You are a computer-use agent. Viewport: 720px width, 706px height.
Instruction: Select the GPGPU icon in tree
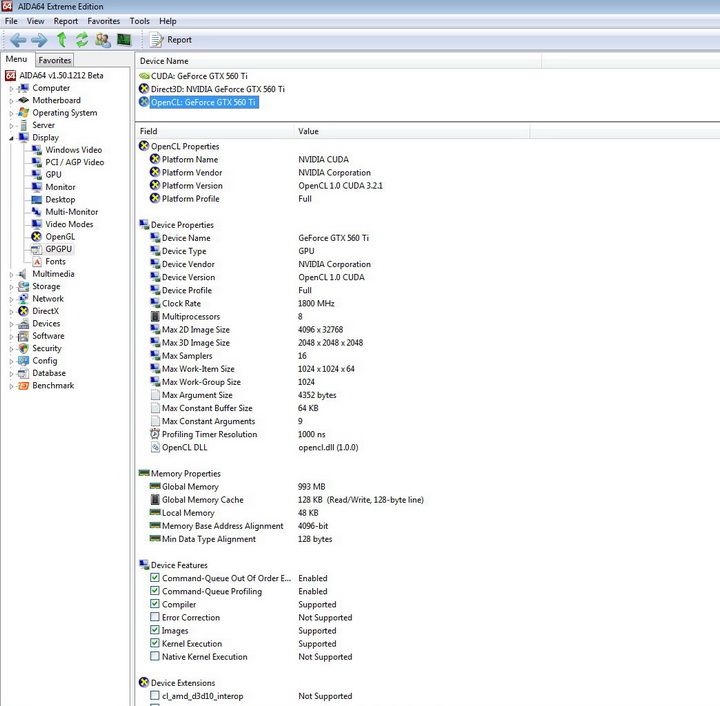pos(37,249)
